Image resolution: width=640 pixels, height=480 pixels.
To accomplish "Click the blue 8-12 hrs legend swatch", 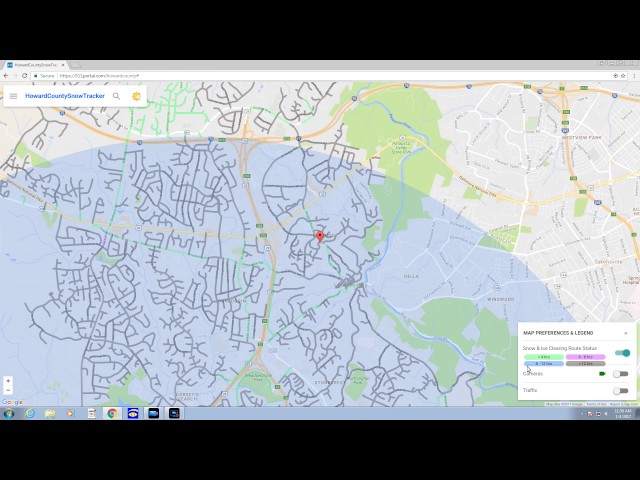I will click(544, 363).
